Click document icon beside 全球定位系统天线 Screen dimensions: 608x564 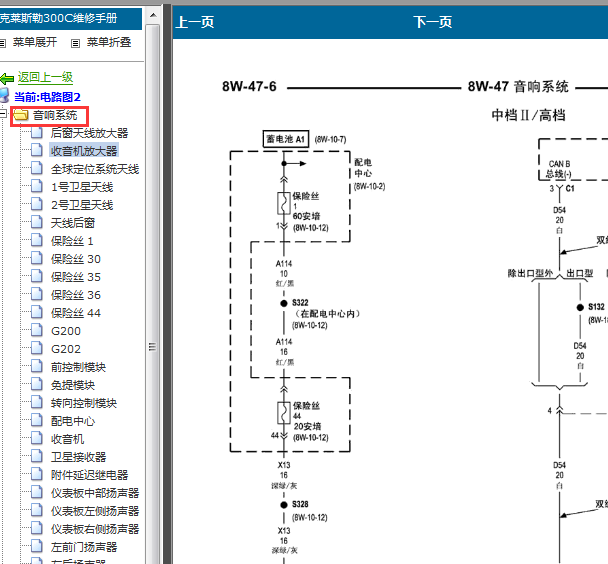pyautogui.click(x=37, y=168)
